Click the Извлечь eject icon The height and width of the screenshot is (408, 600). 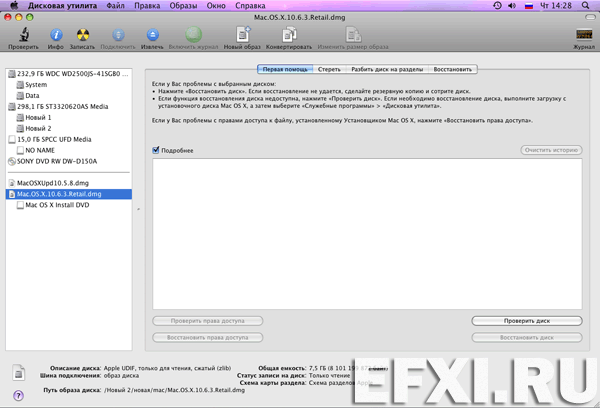152,35
